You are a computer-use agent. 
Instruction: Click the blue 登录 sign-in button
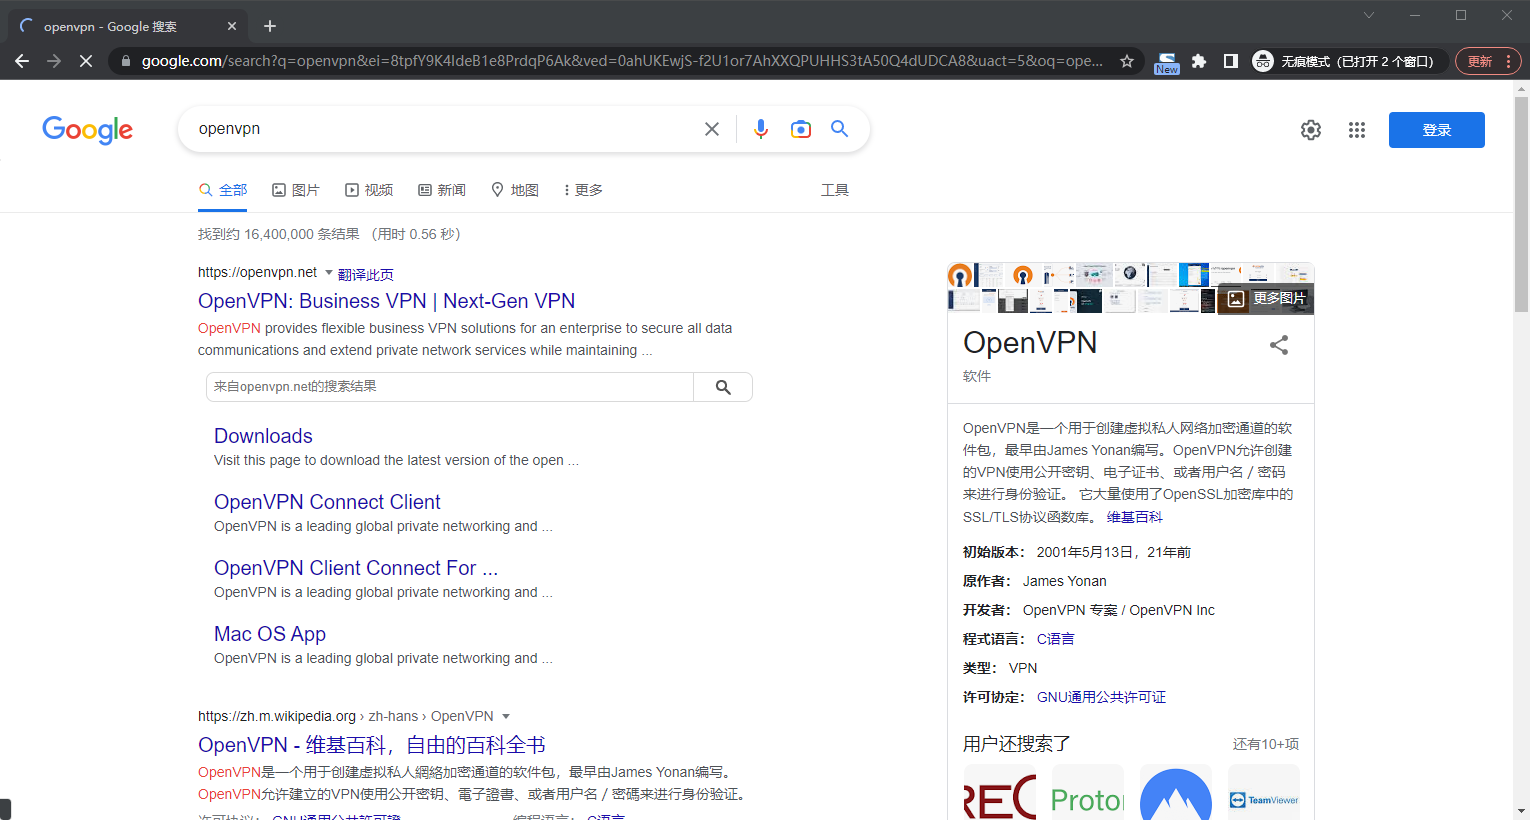[x=1437, y=130]
